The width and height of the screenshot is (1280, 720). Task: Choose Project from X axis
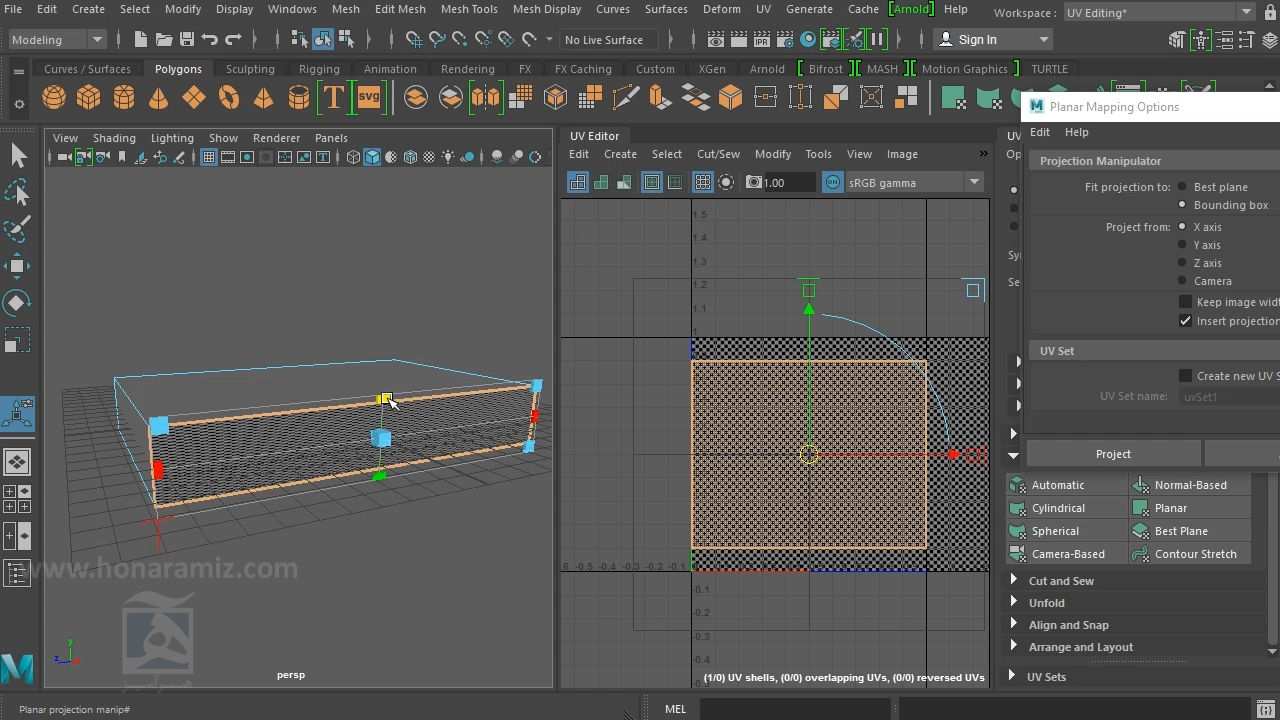[x=1182, y=227]
